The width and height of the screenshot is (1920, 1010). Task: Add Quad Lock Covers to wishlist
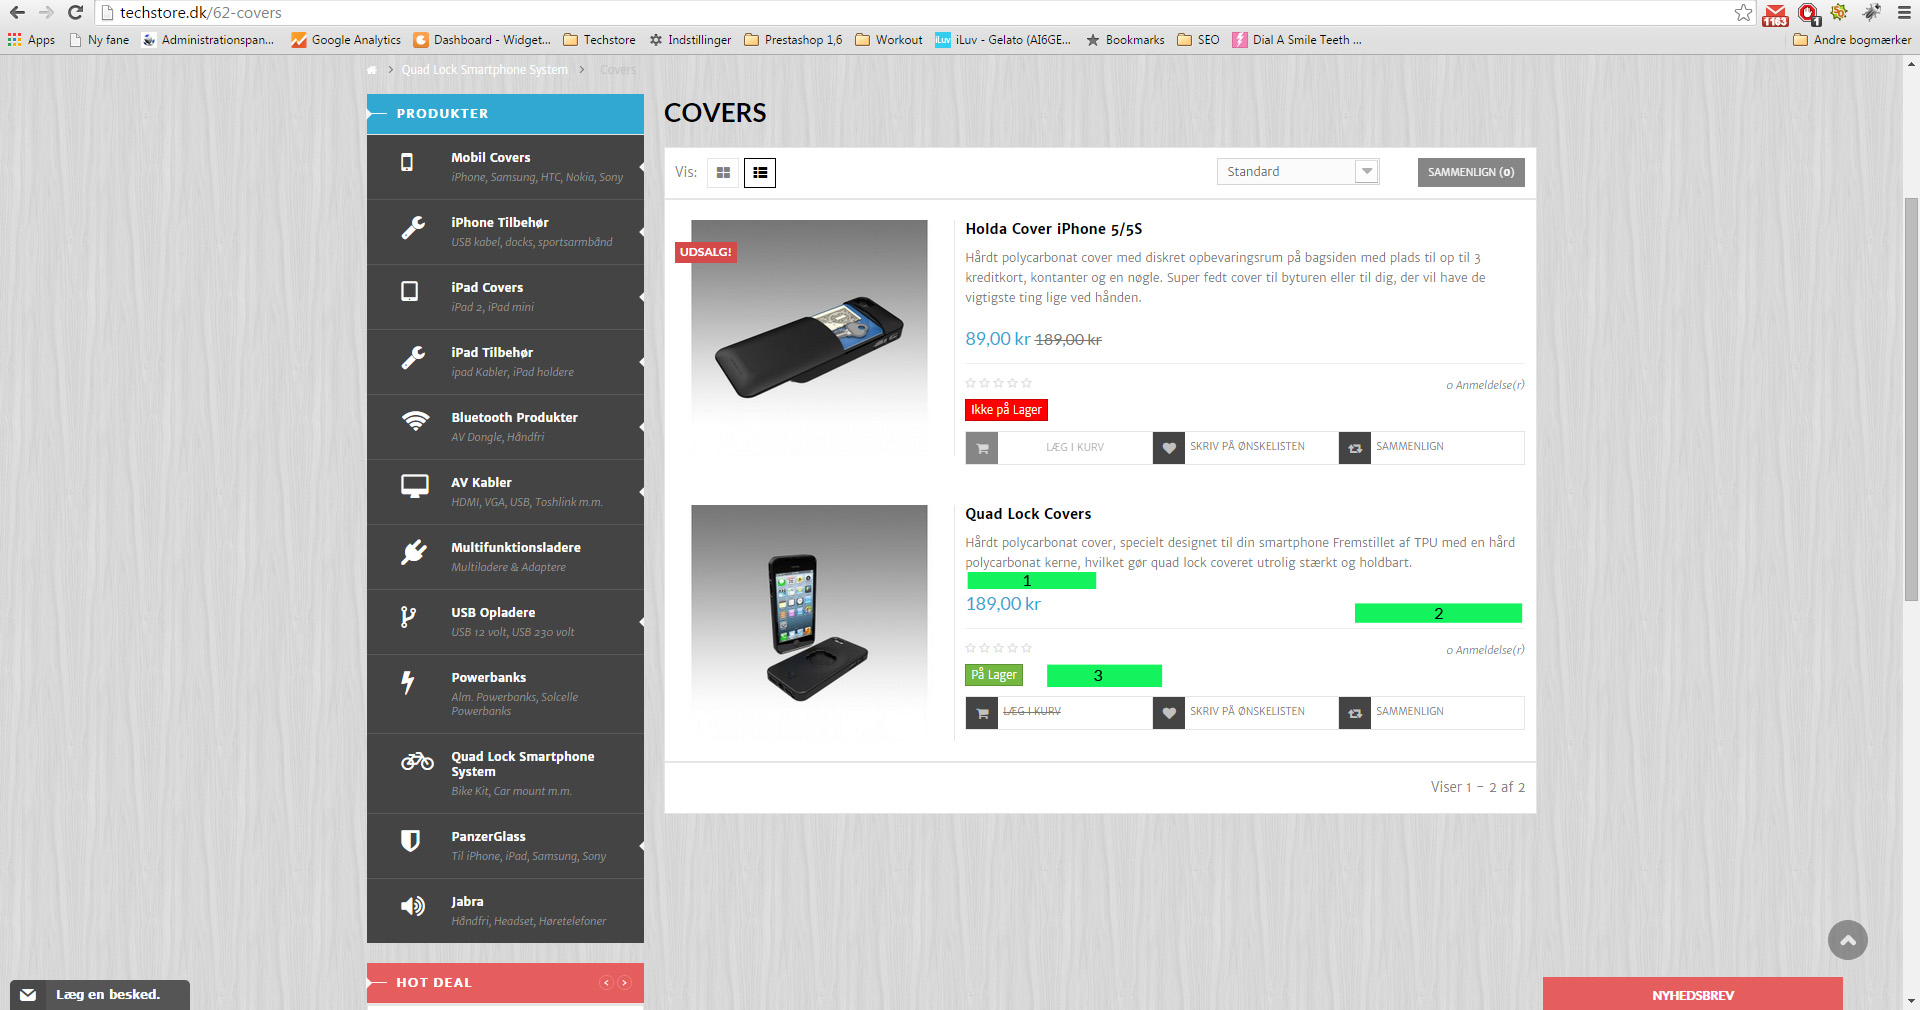coord(1245,712)
